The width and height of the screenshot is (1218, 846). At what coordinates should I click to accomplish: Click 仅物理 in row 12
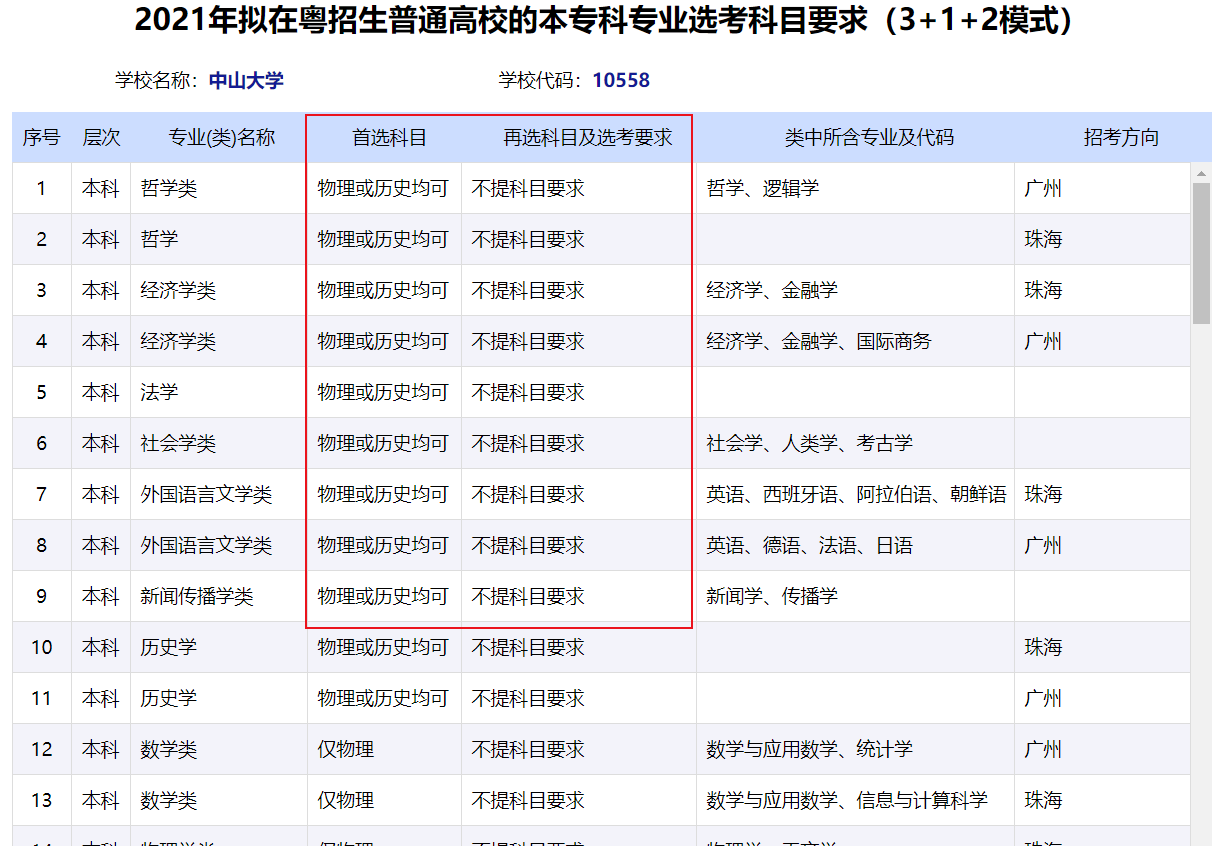click(346, 750)
